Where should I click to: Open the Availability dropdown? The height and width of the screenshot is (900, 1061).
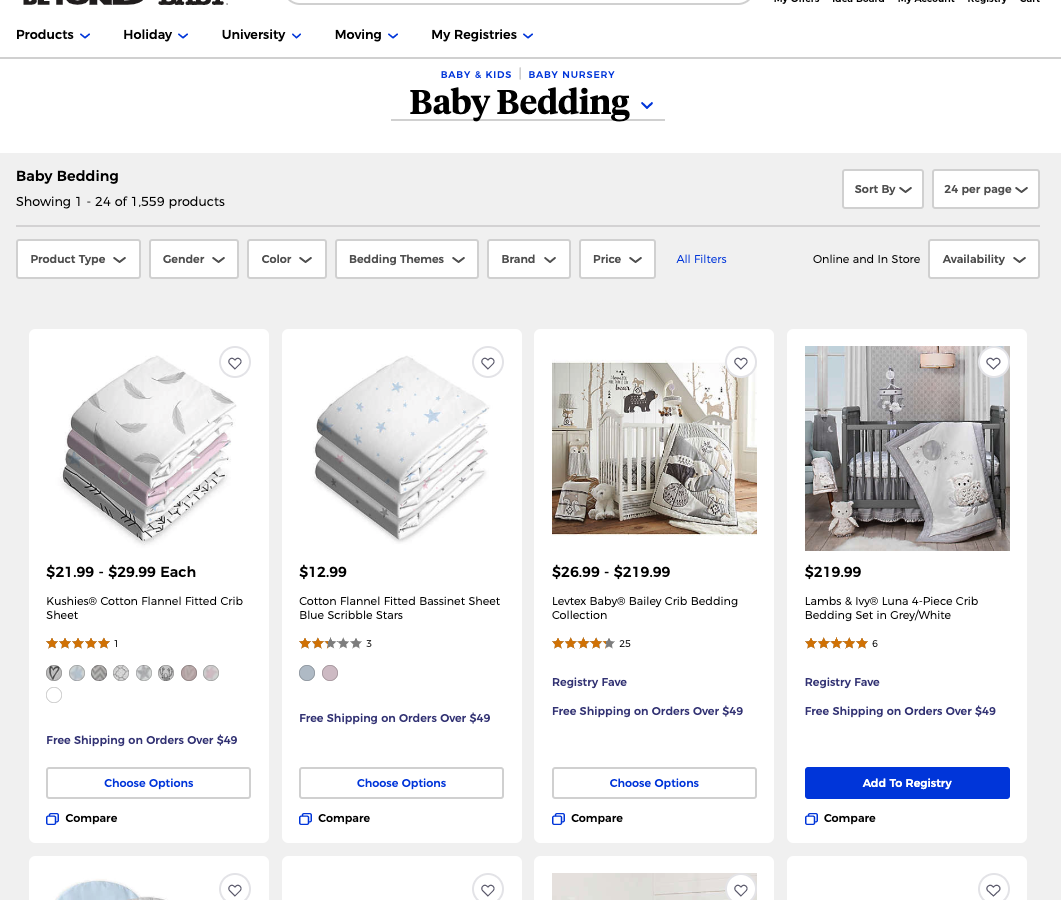tap(984, 259)
